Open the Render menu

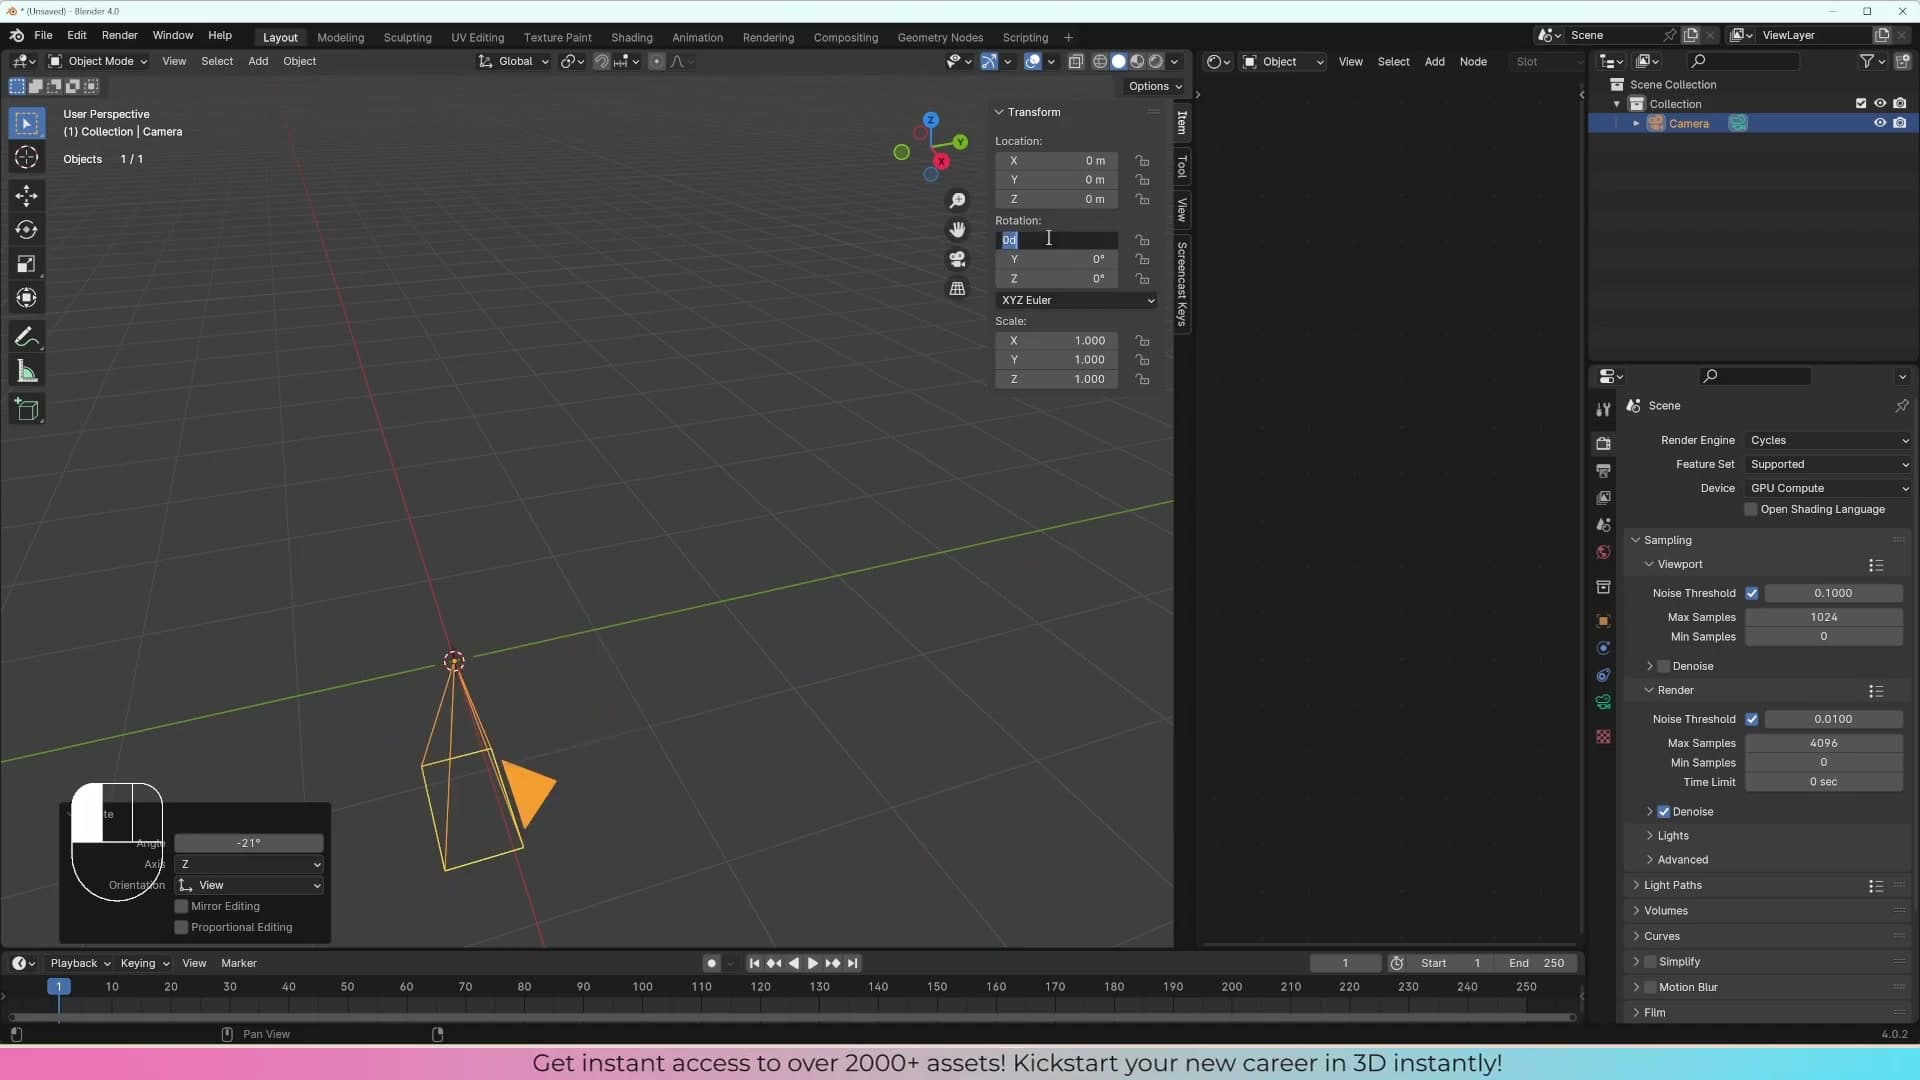point(119,35)
